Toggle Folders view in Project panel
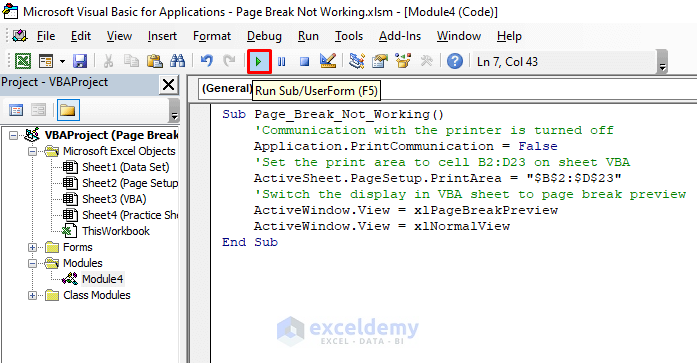This screenshot has width=697, height=363. 68,110
